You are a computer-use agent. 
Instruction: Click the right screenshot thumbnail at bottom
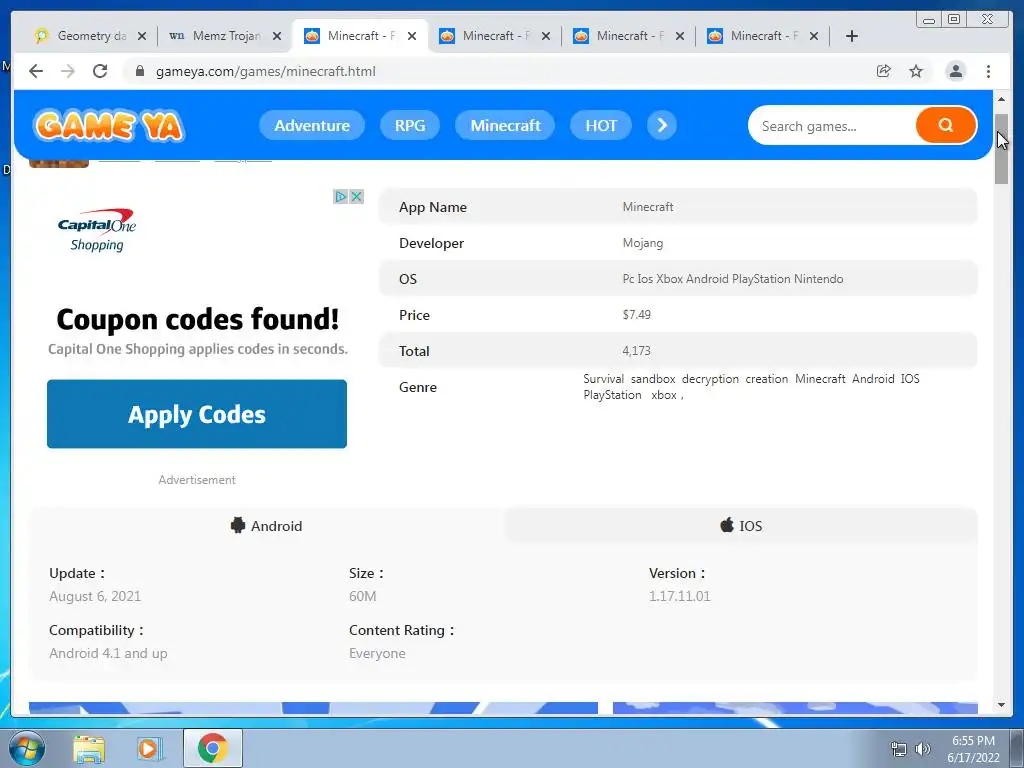(x=795, y=708)
